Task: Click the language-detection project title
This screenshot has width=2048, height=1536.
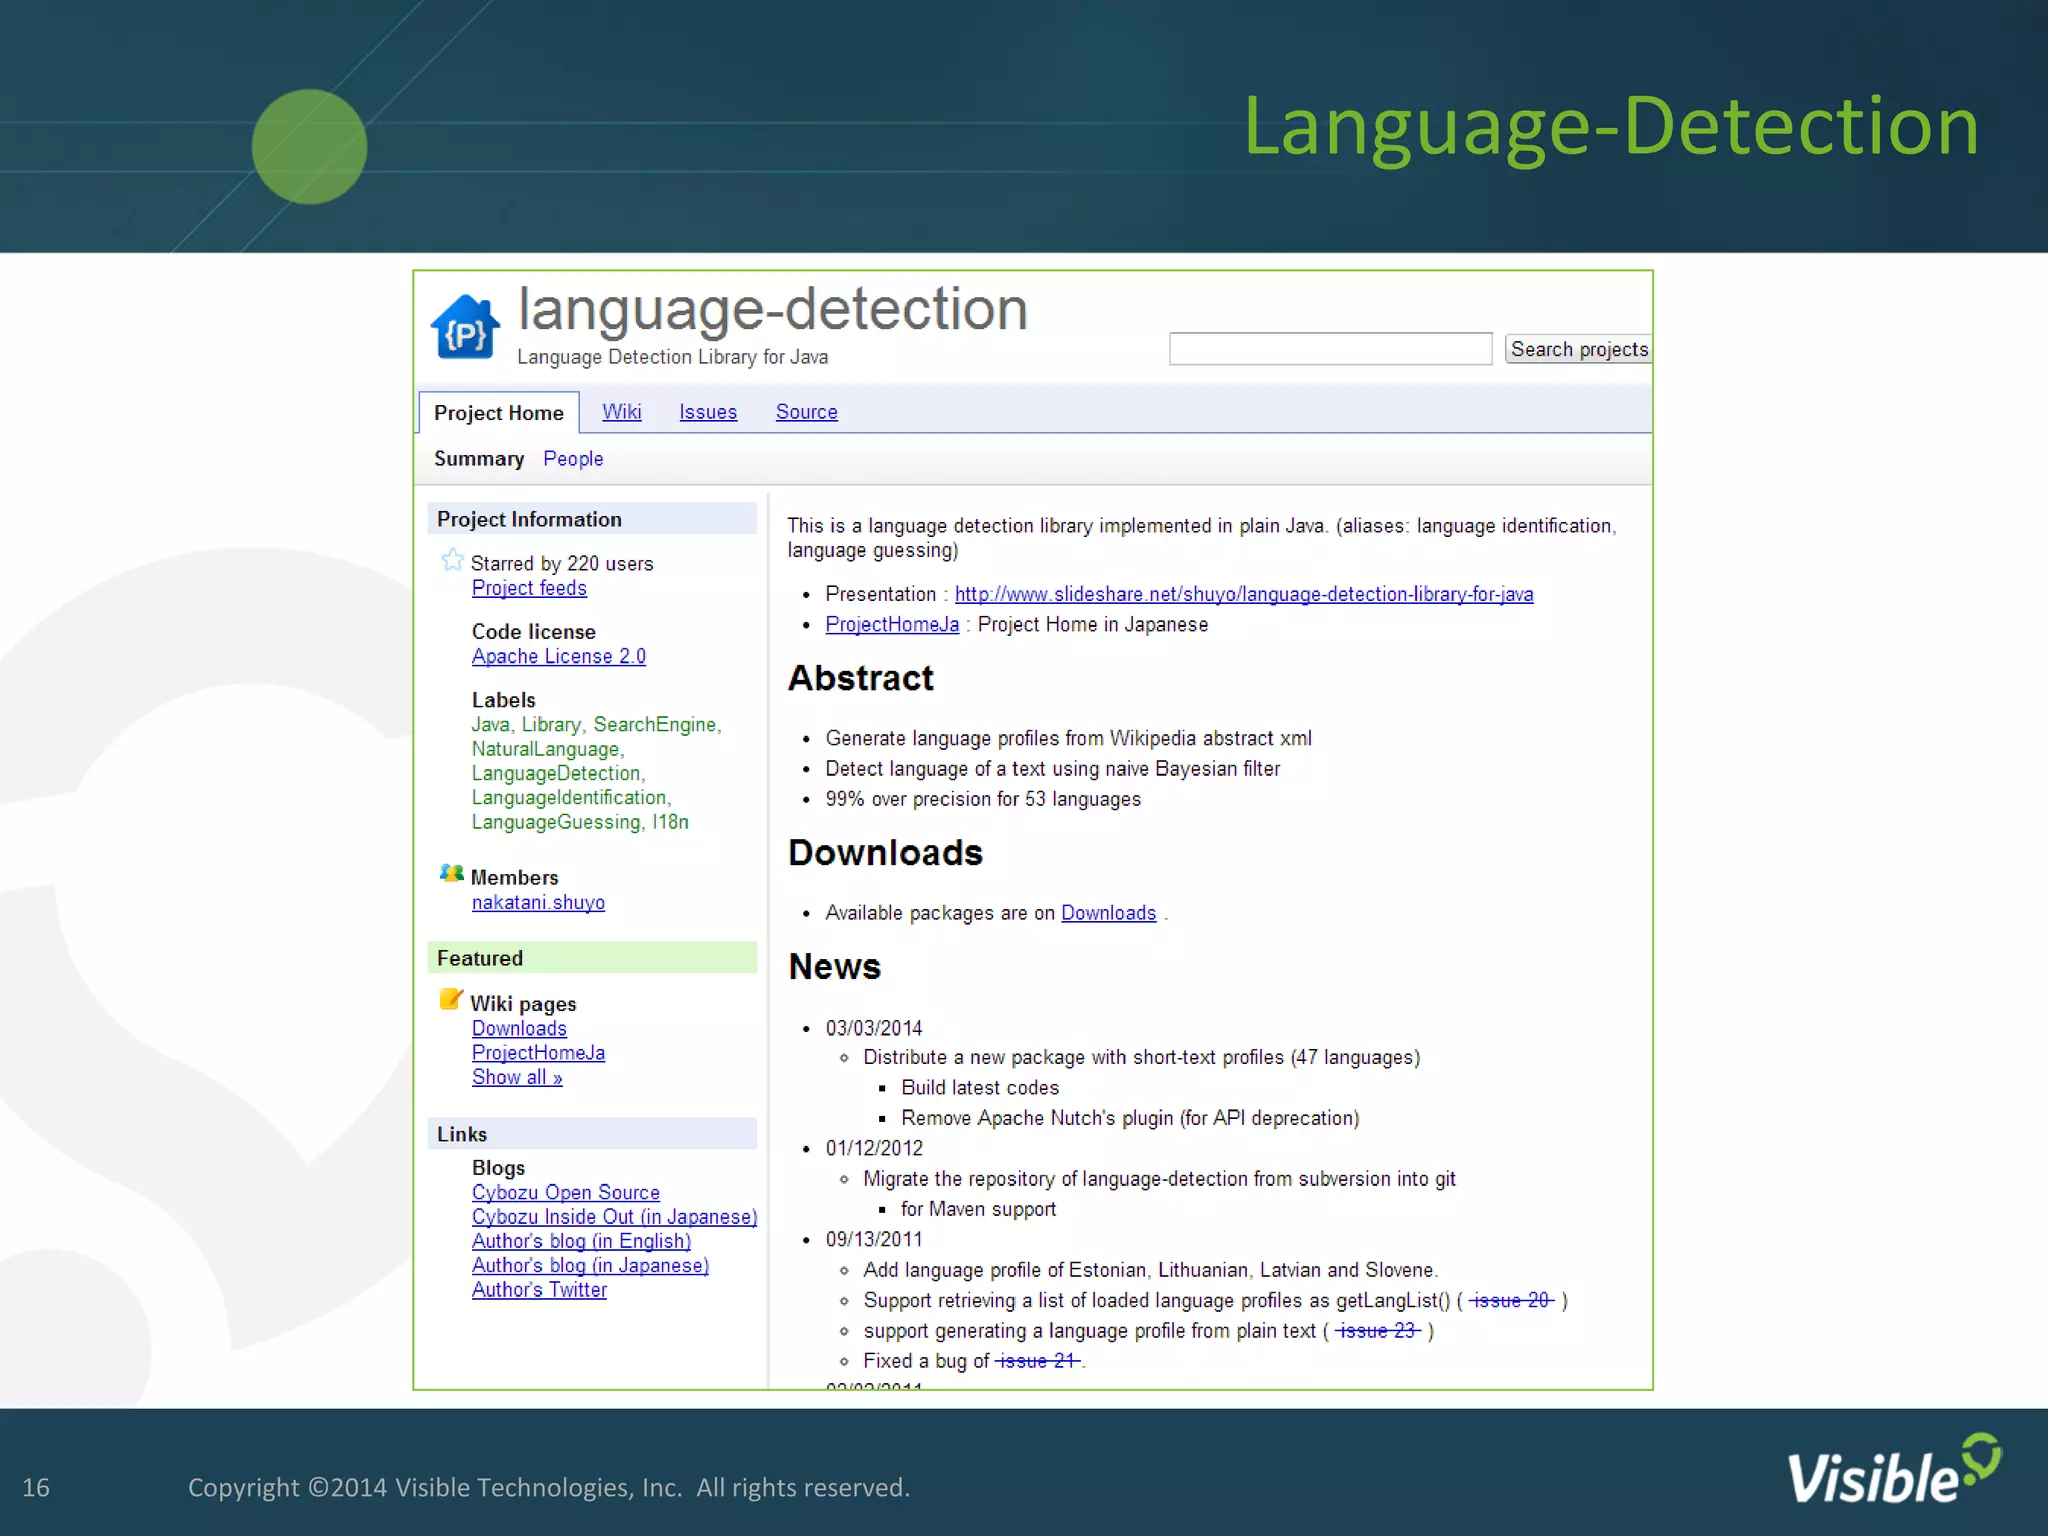Action: click(x=773, y=309)
